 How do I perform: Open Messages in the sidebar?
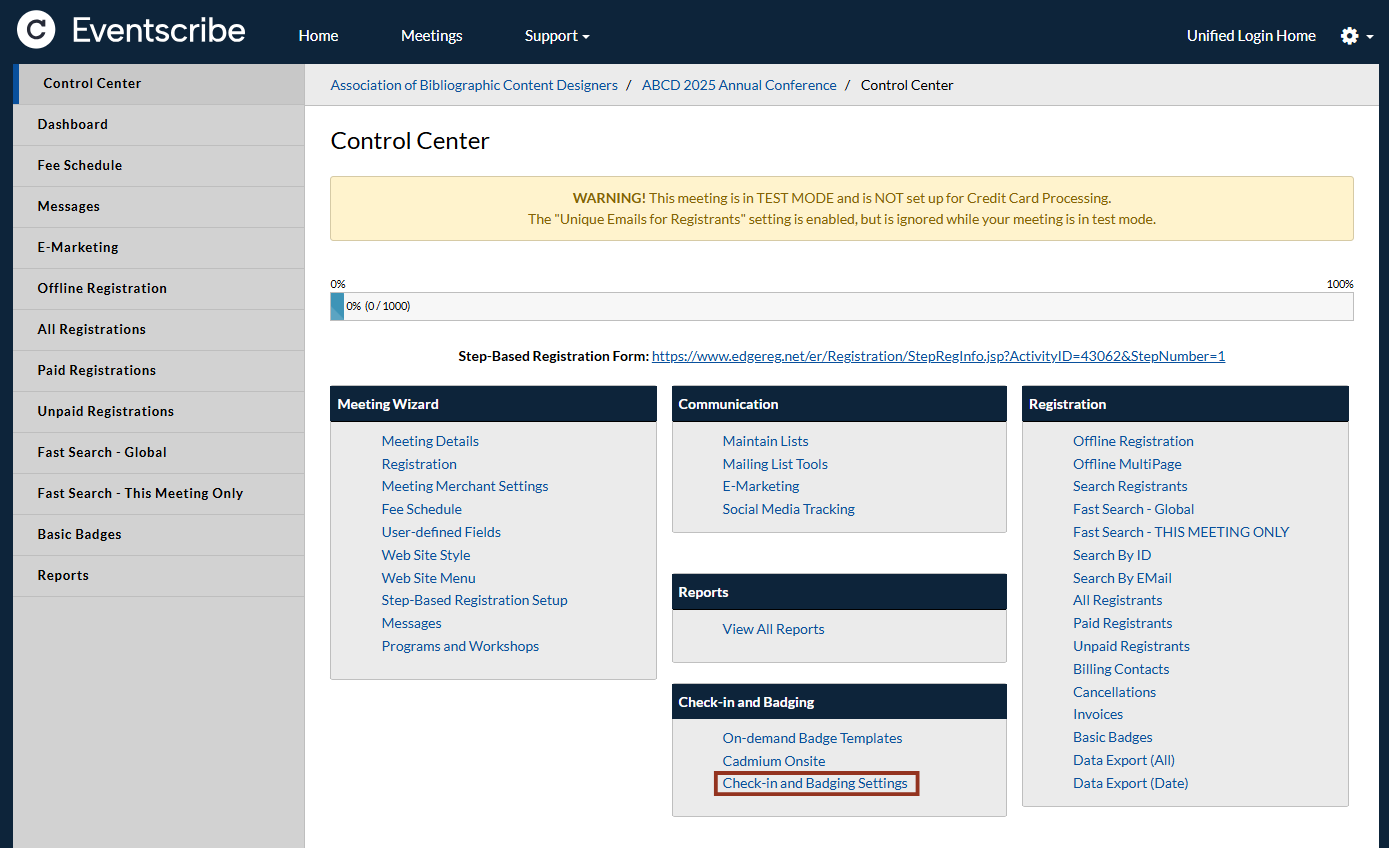coord(159,207)
